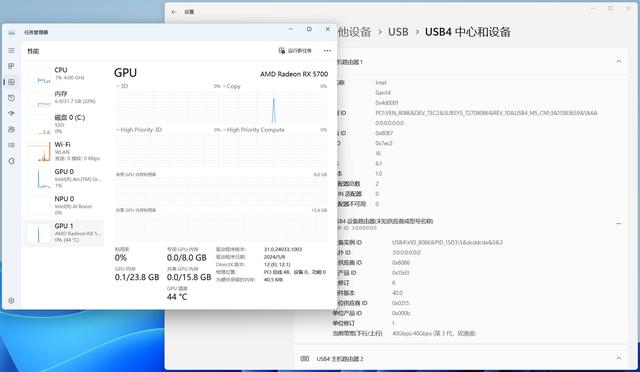Open Task Manager settings gear
The width and height of the screenshot is (640, 372).
11,301
